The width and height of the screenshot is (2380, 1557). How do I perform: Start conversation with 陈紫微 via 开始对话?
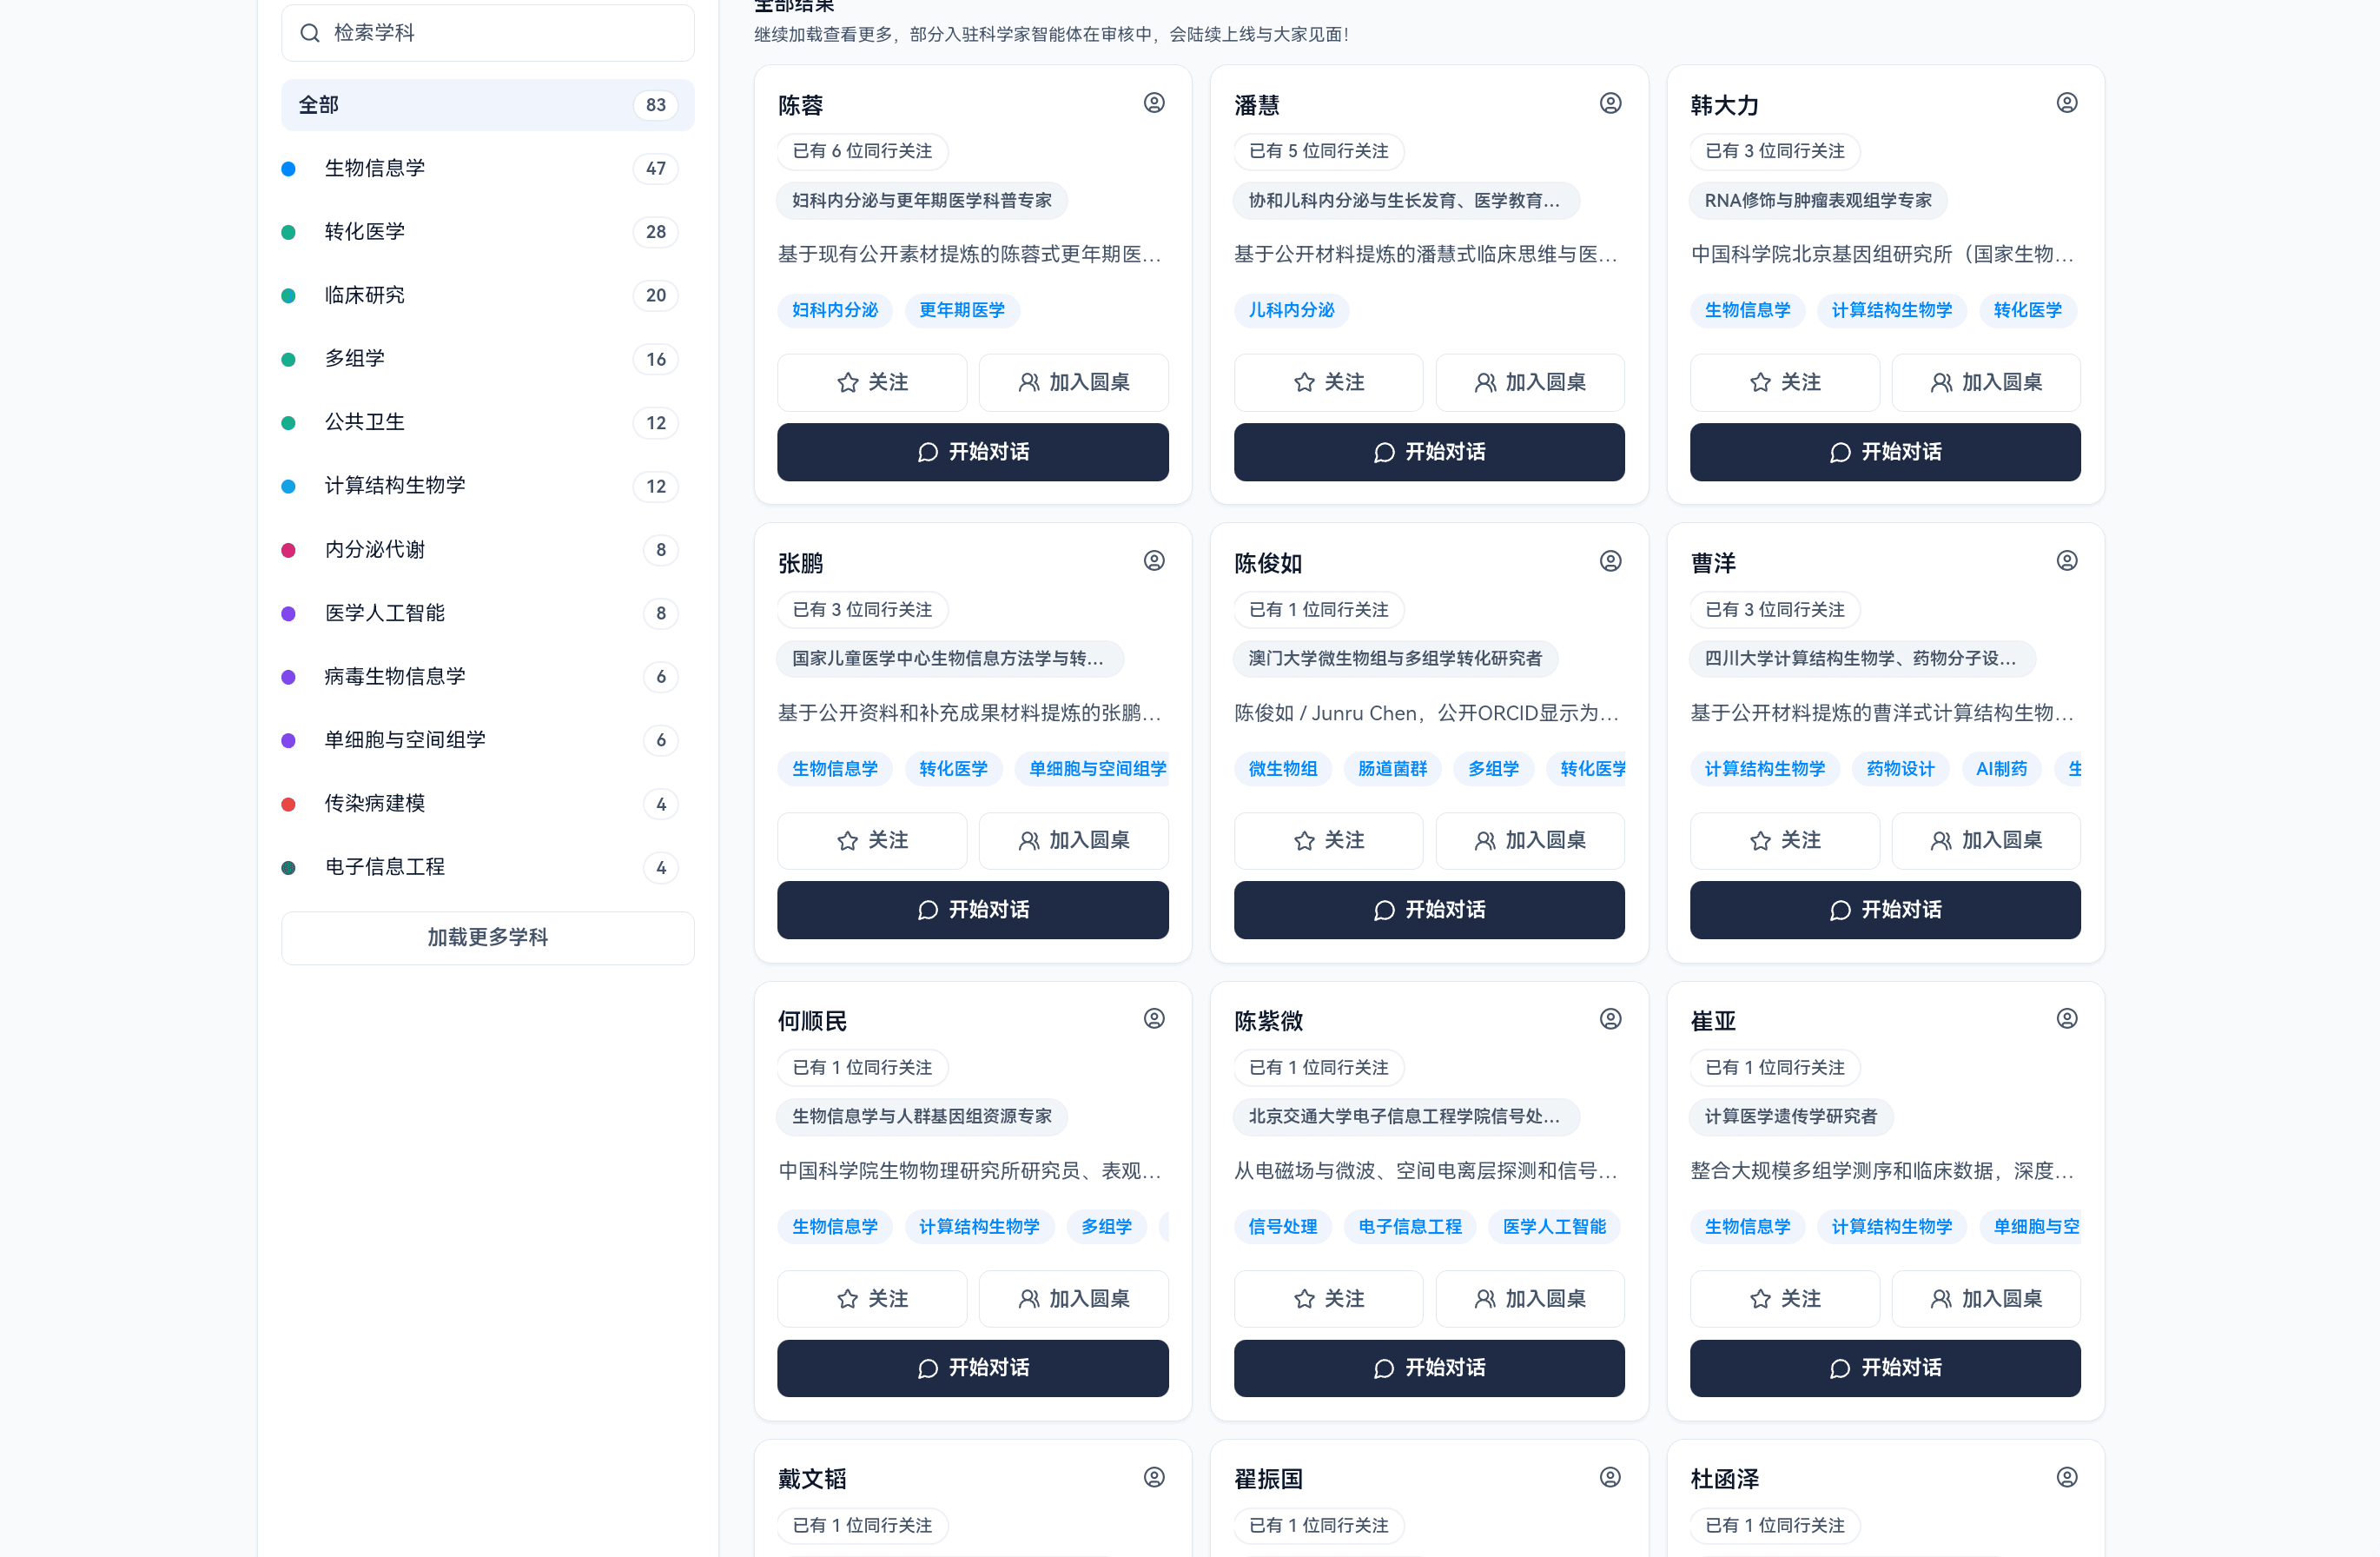point(1429,1368)
